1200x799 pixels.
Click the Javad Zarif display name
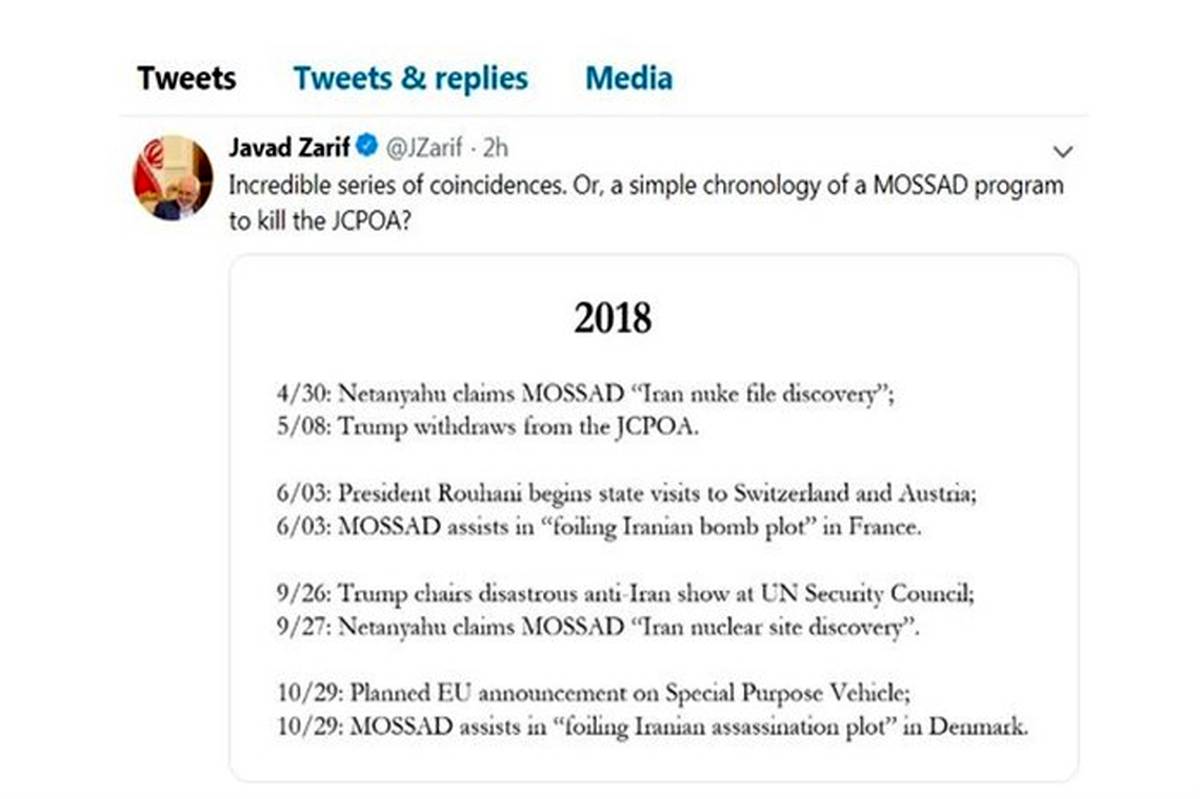point(290,148)
